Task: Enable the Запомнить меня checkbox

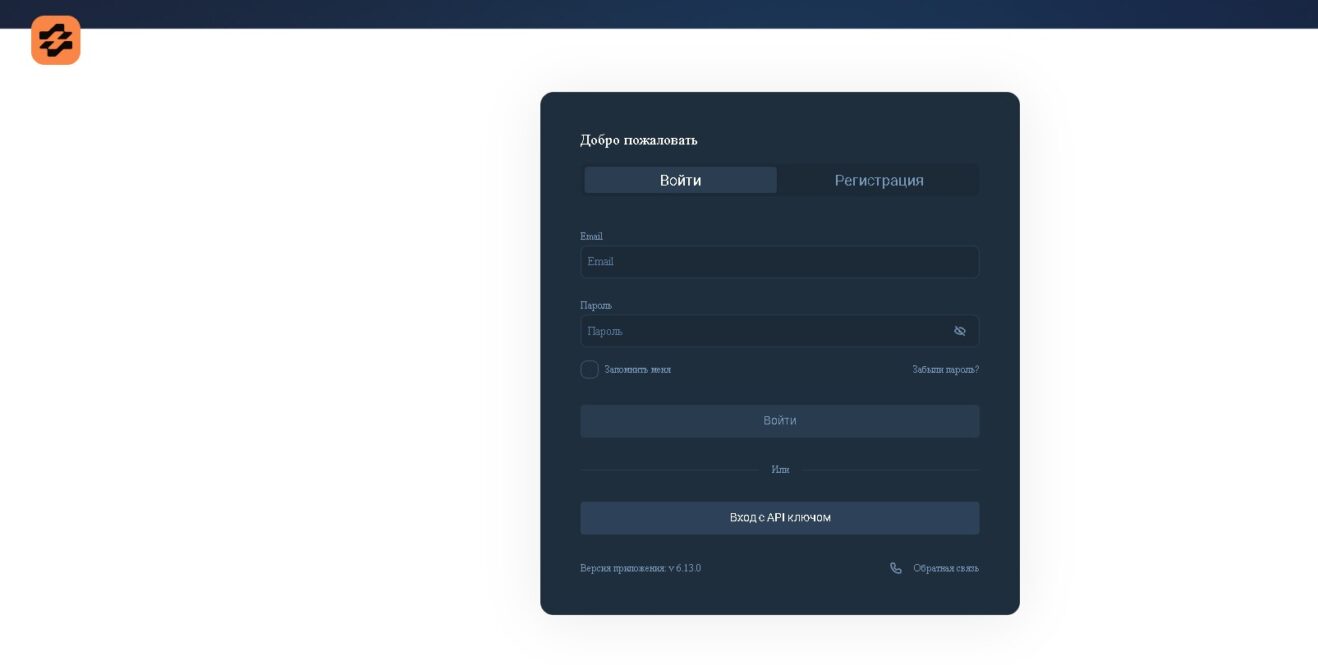Action: tap(589, 369)
